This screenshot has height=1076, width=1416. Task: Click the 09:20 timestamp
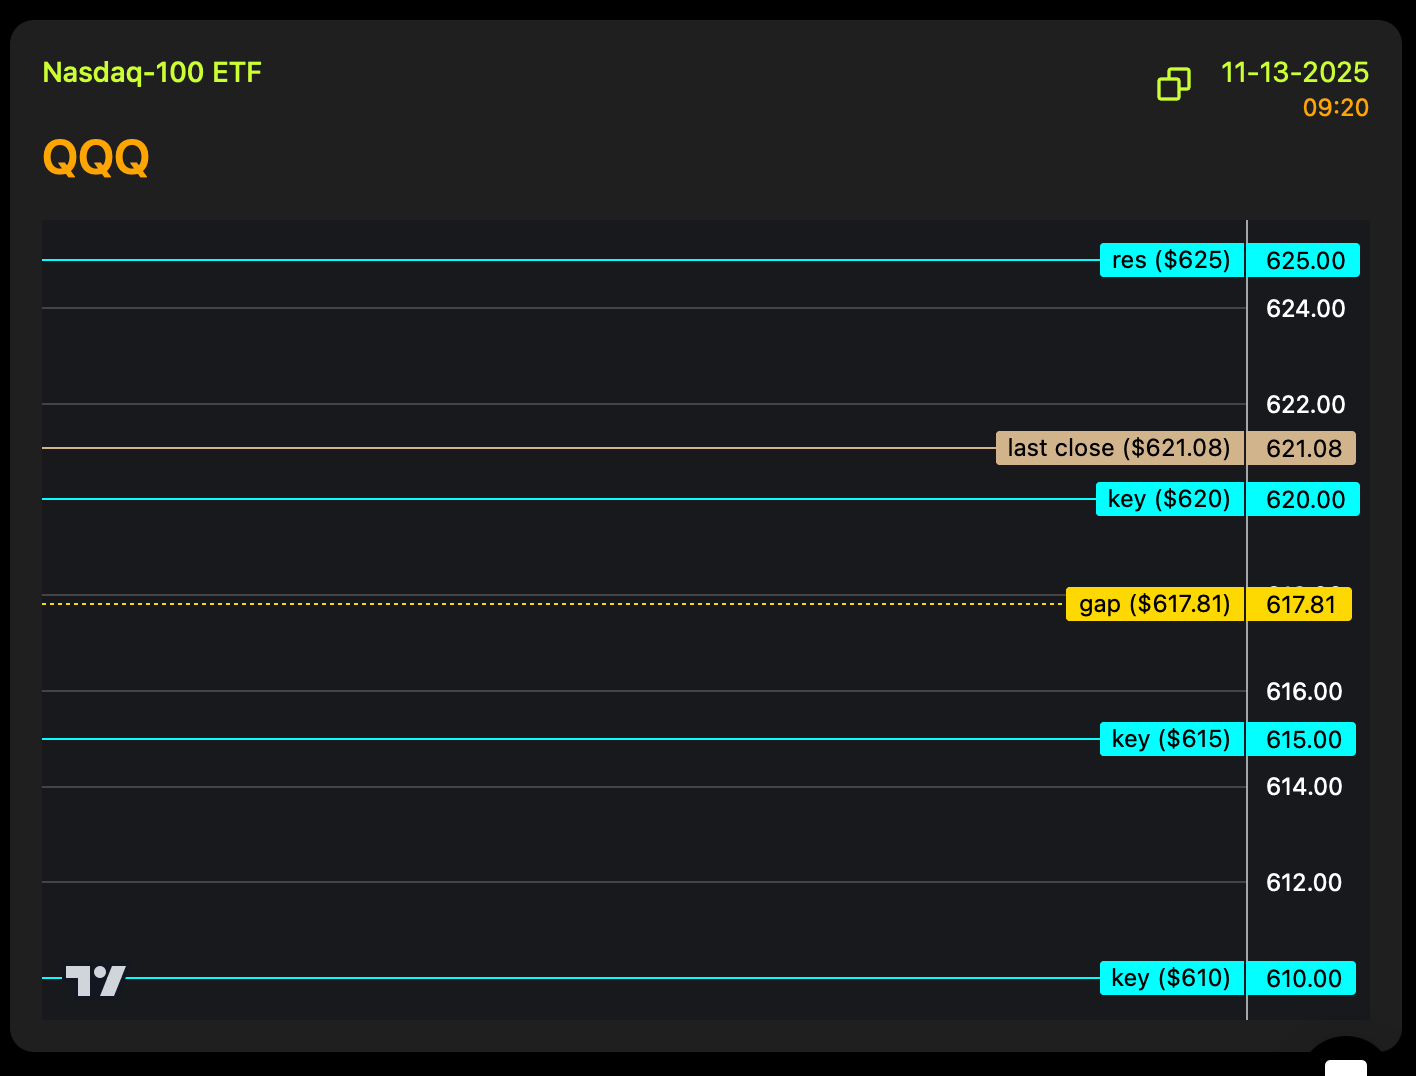coord(1335,108)
